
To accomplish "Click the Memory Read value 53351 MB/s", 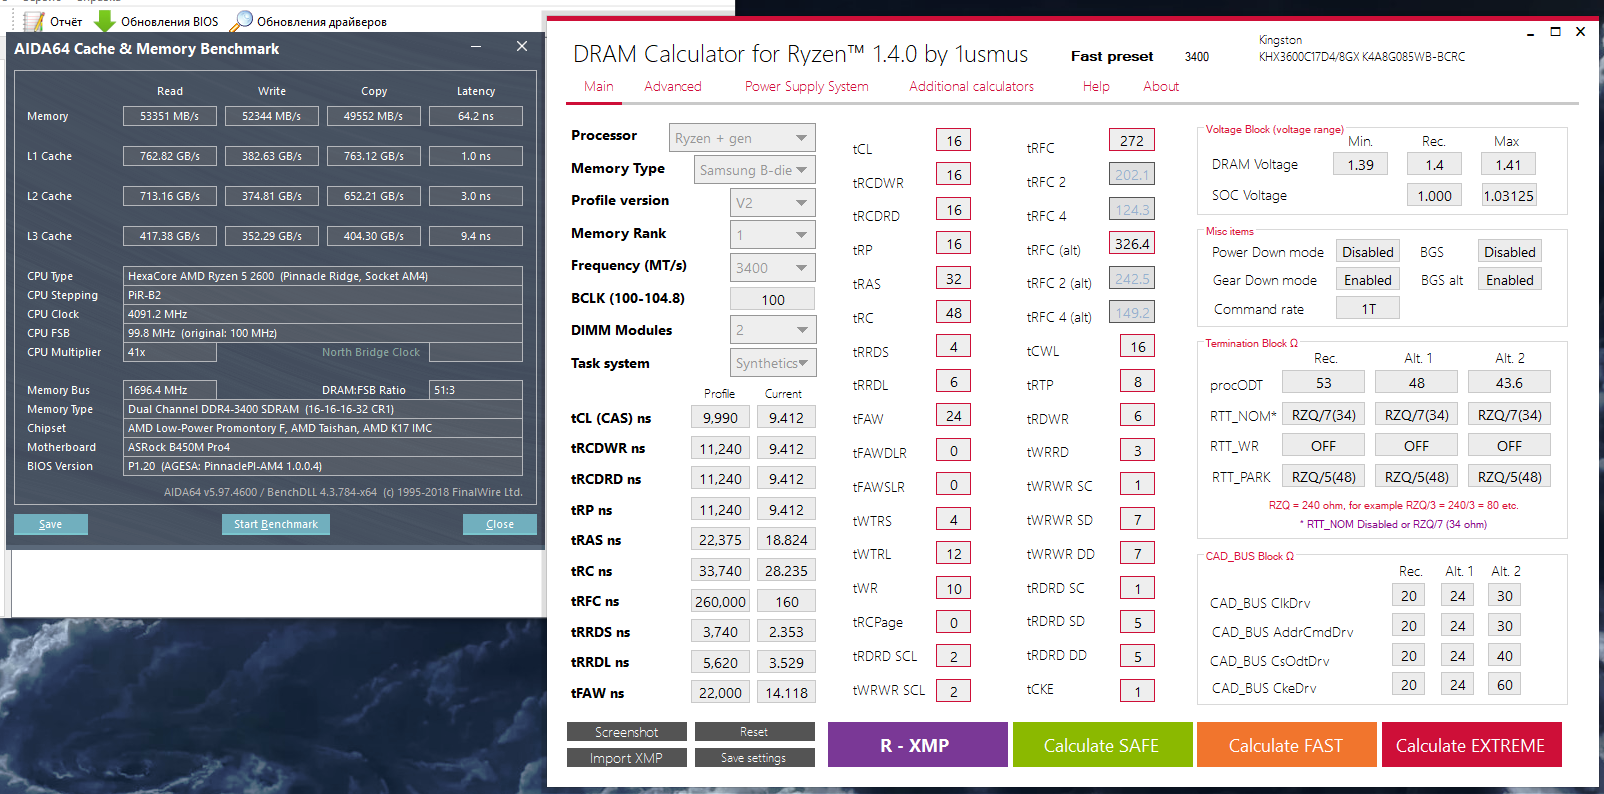I will [x=170, y=116].
